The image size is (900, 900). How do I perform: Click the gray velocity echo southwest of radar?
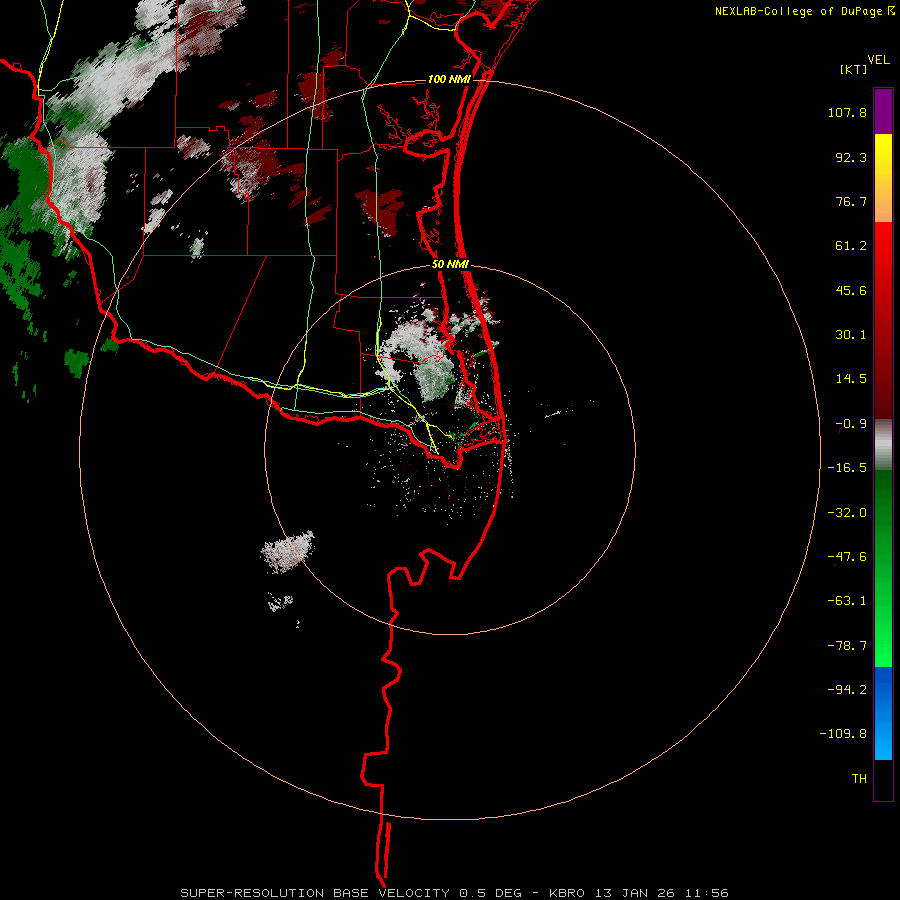(288, 552)
